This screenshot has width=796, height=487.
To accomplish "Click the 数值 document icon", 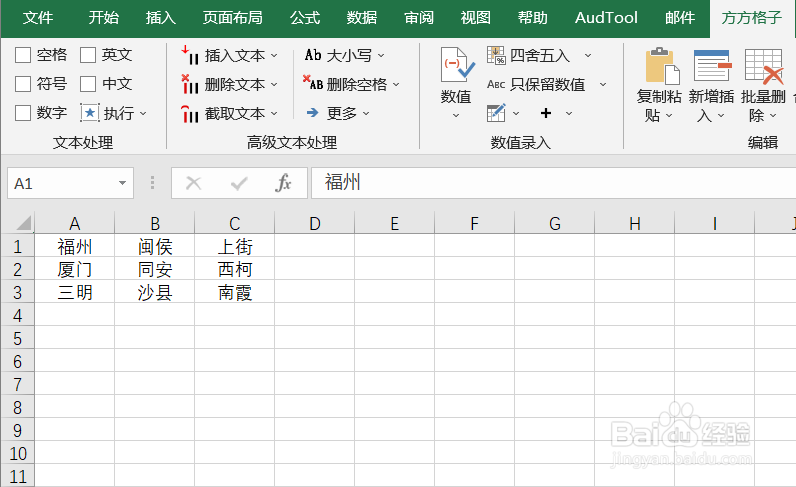I will (x=457, y=64).
